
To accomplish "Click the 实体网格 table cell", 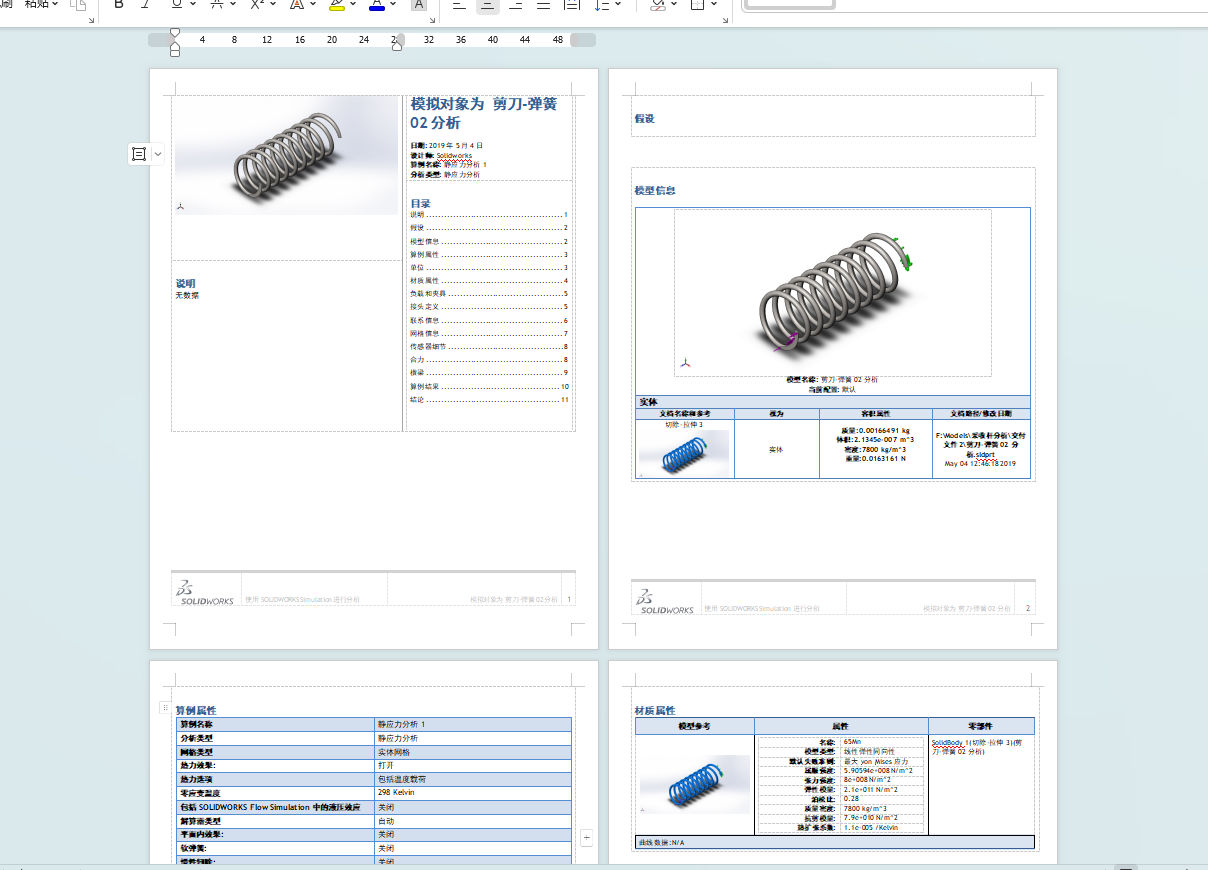I will pyautogui.click(x=473, y=751).
